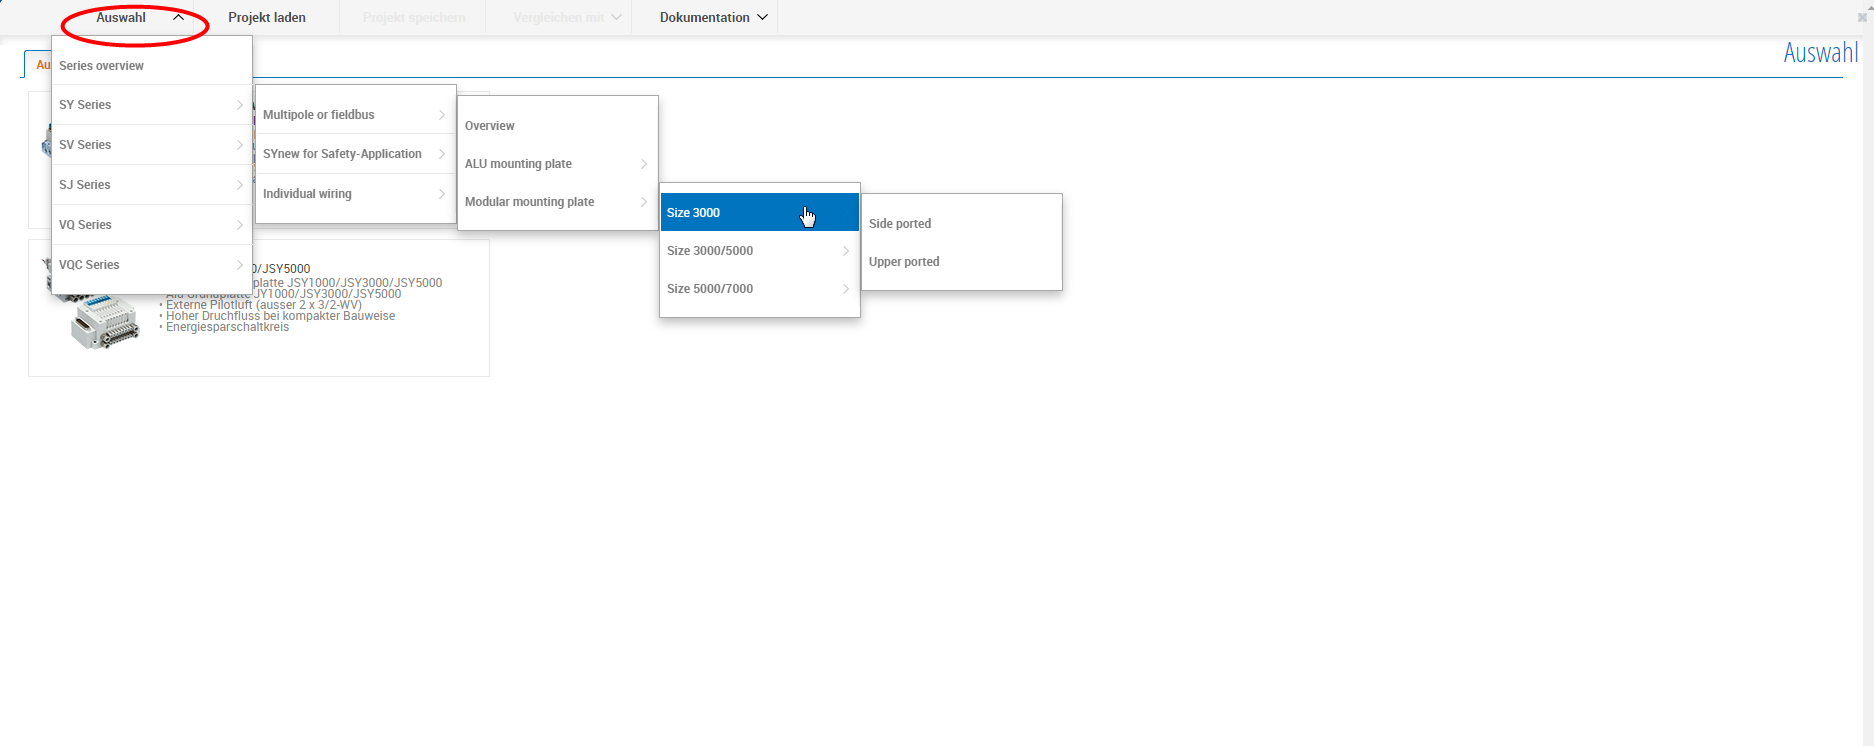The image size is (1874, 746).
Task: Open VQC Series submenu
Action: pyautogui.click(x=152, y=265)
